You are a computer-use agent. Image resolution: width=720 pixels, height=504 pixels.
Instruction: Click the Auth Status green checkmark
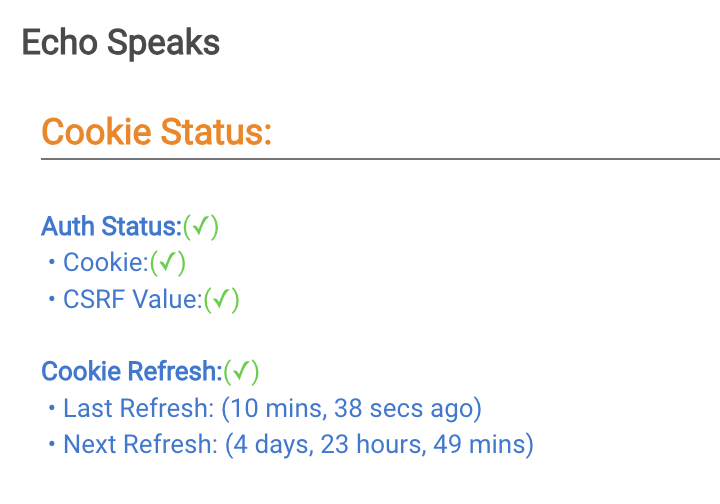click(x=201, y=227)
